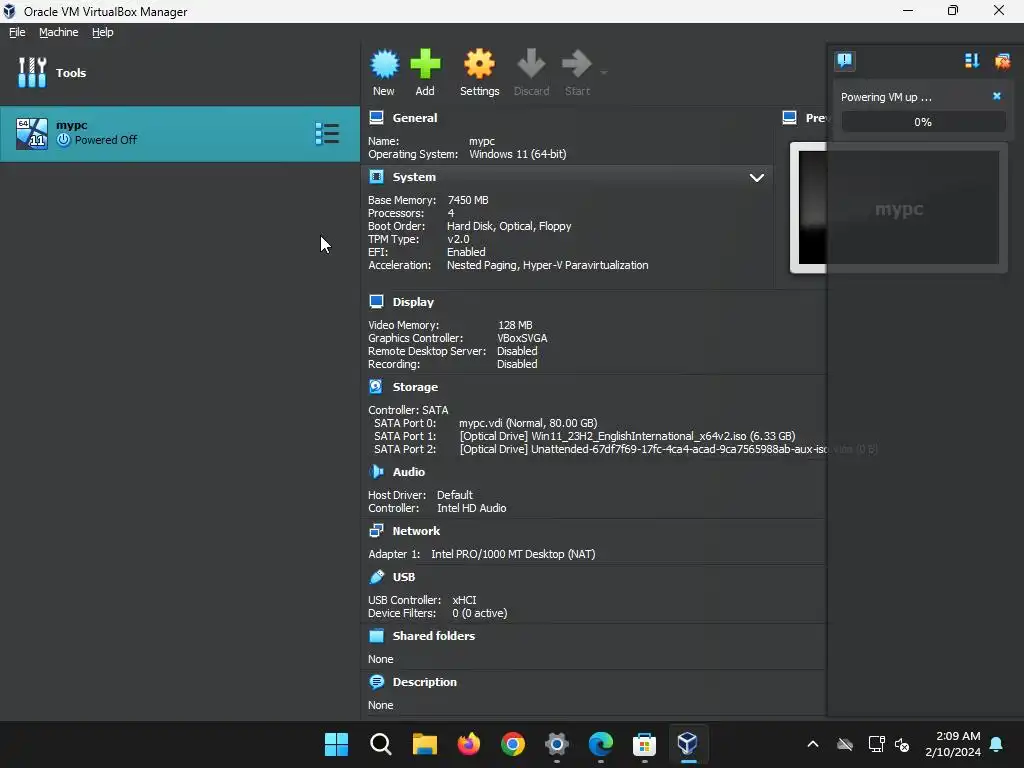Viewport: 1024px width, 768px height.
Task: Click the Boot Order value text
Action: coord(509,226)
